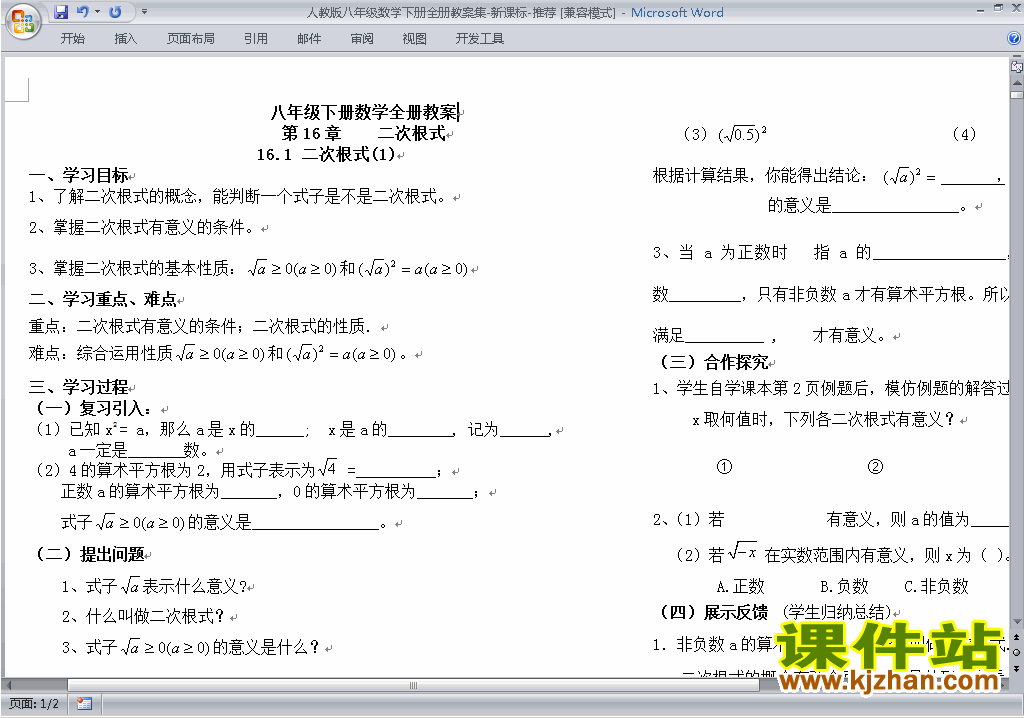Click the heading 16.1 二次根式(1)
Screen dimensions: 1024x718
coord(327,155)
